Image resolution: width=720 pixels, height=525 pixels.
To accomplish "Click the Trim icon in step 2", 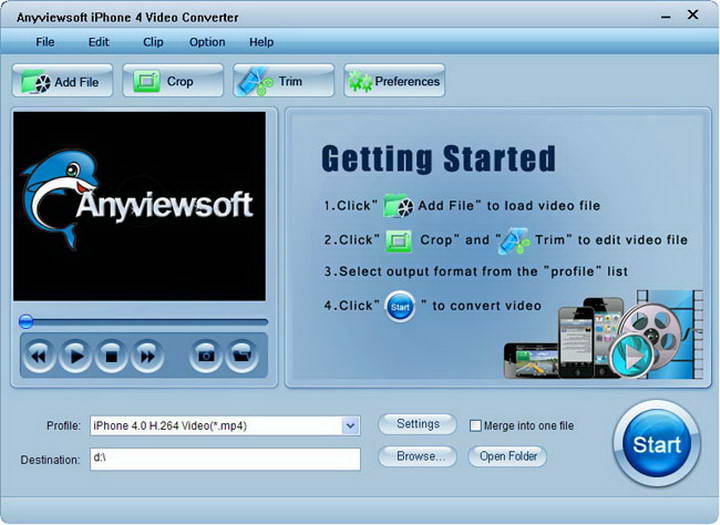I will 514,241.
